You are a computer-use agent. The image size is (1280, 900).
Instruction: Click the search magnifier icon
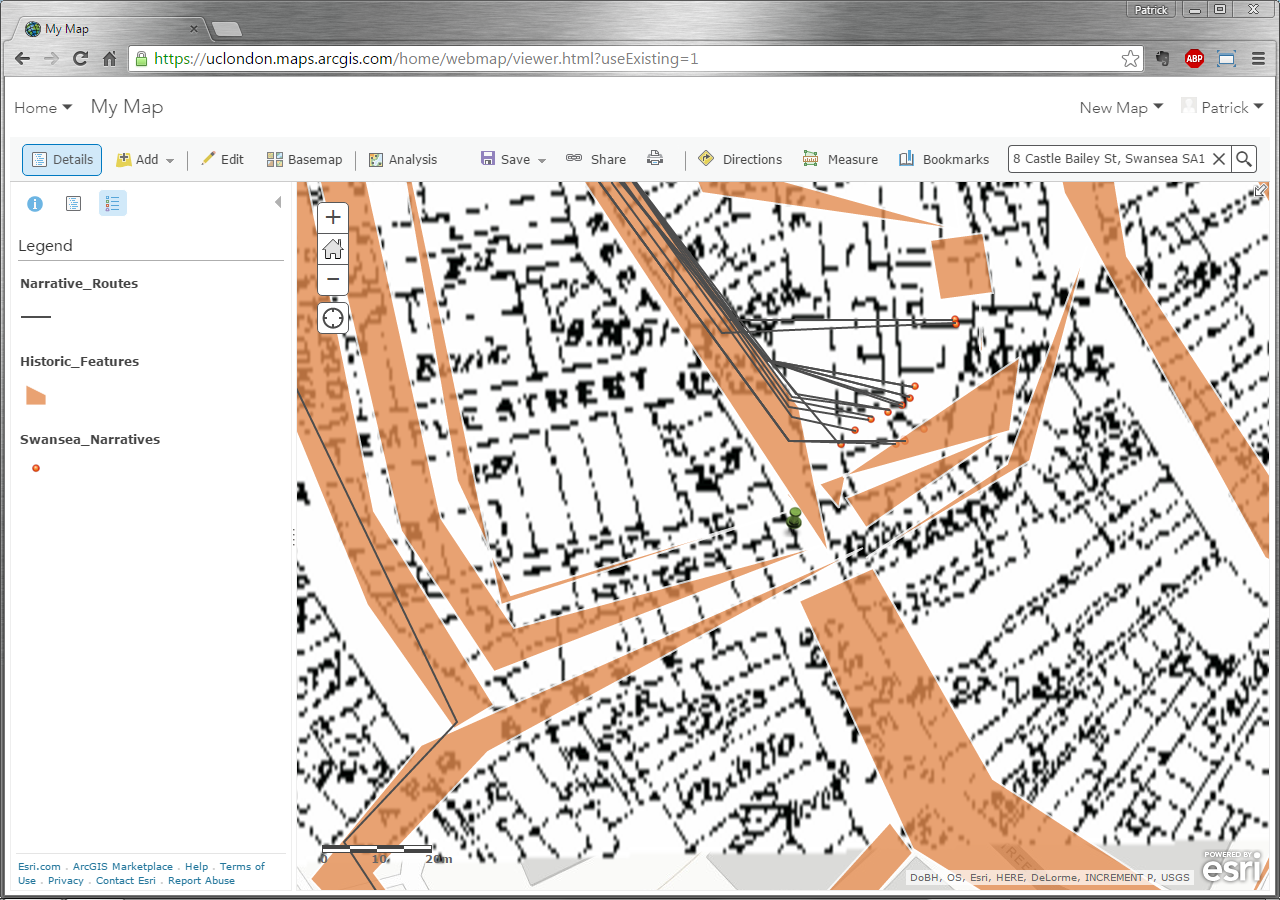pyautogui.click(x=1244, y=159)
